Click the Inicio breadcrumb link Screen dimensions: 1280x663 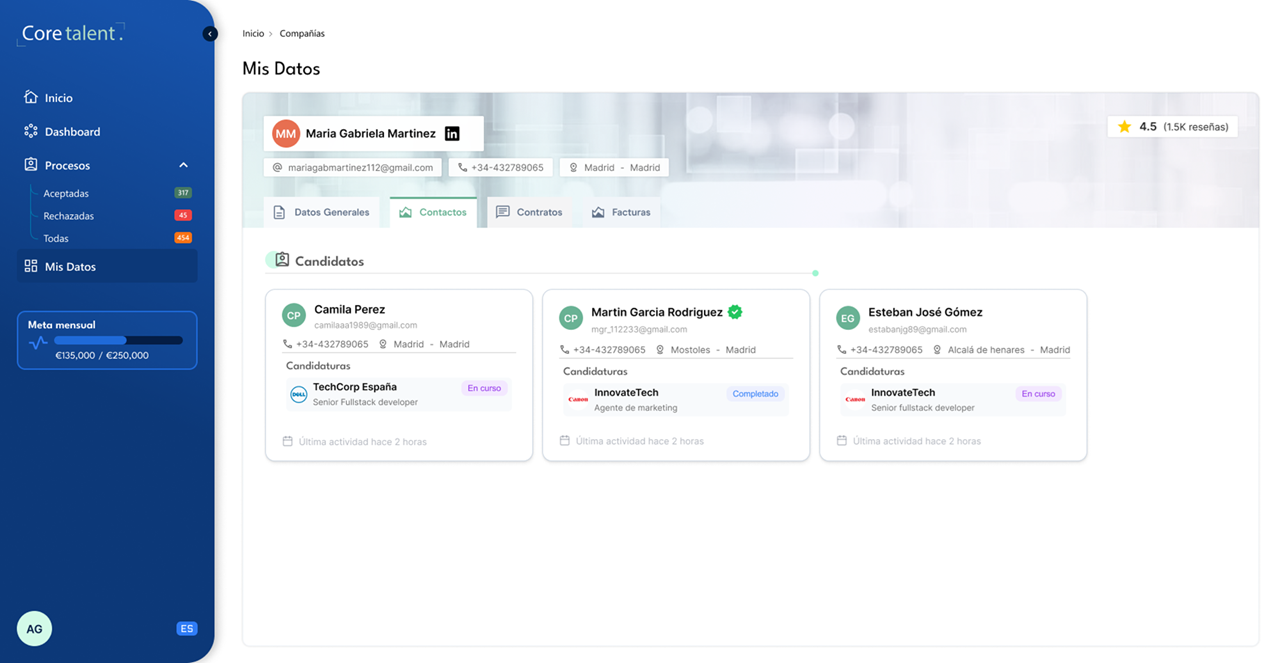253,34
